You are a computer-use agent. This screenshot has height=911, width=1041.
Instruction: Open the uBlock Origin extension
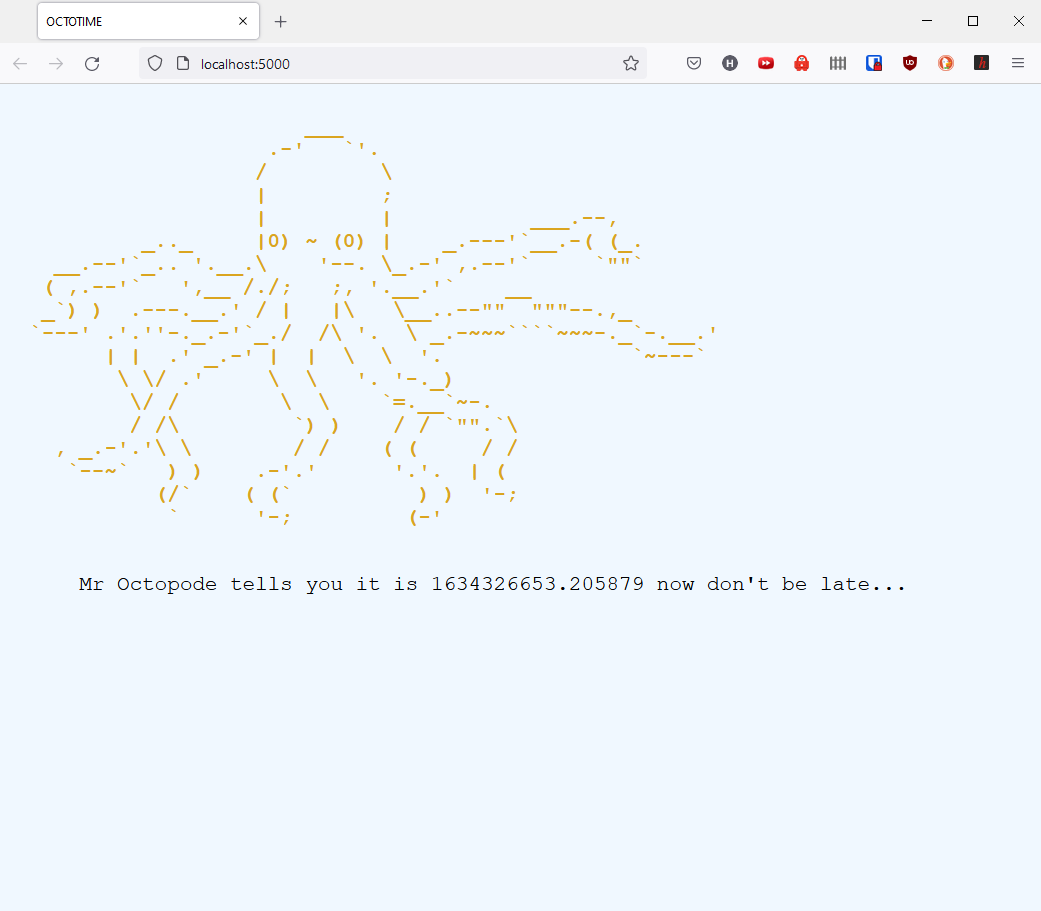tap(910, 64)
